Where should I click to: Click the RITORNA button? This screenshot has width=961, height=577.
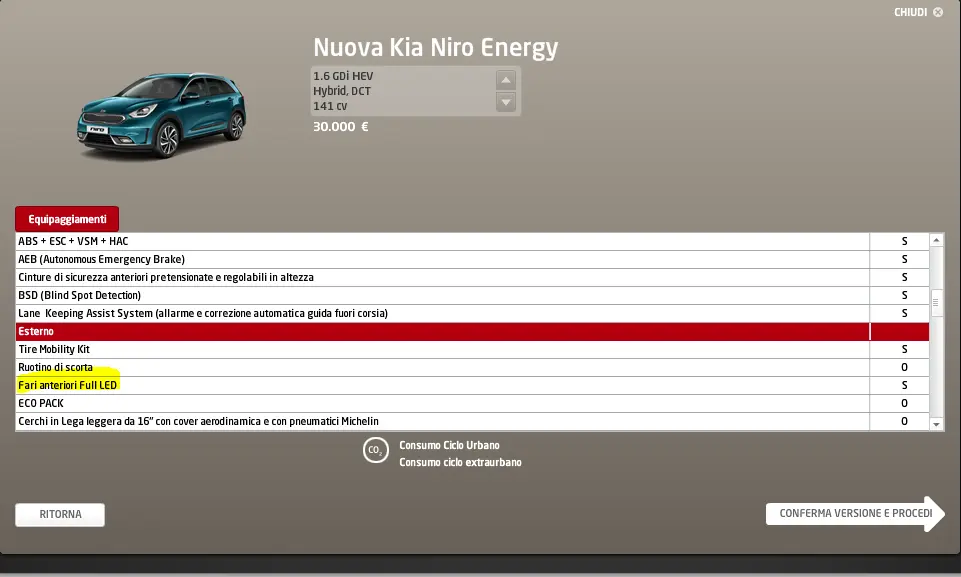[60, 514]
